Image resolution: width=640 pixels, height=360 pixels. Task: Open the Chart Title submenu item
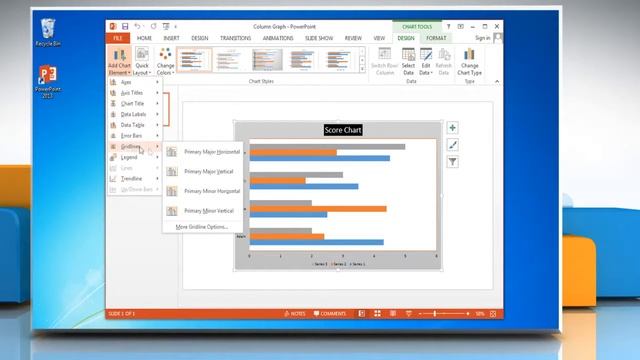pos(135,103)
